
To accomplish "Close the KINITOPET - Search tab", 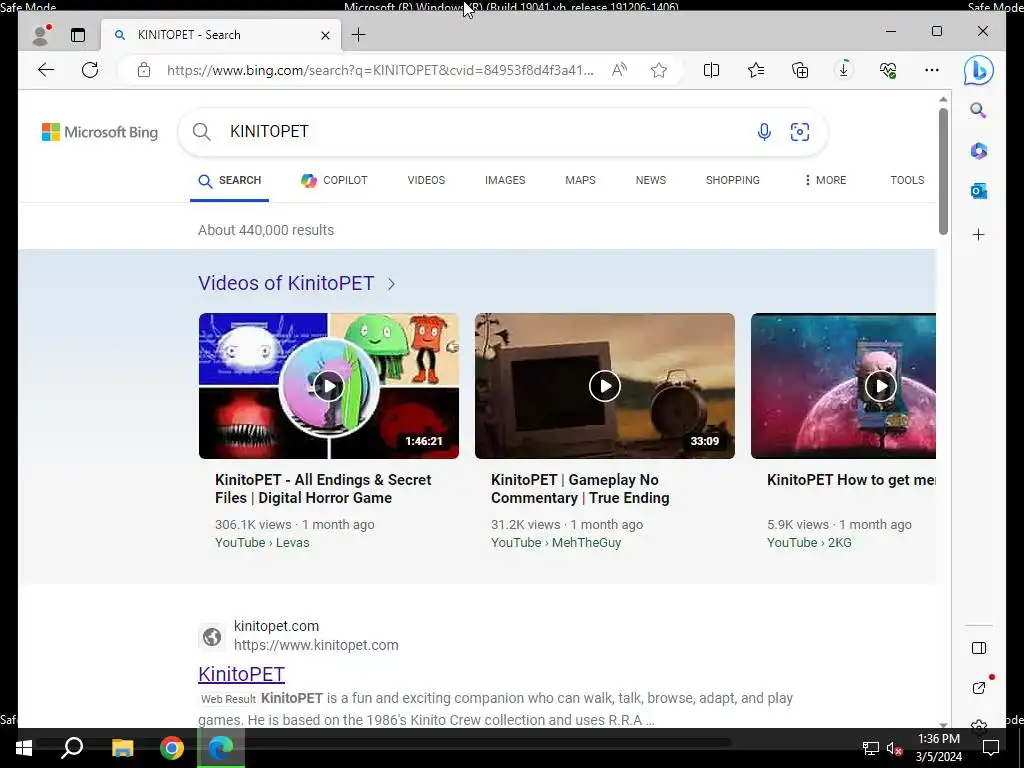I will point(325,35).
